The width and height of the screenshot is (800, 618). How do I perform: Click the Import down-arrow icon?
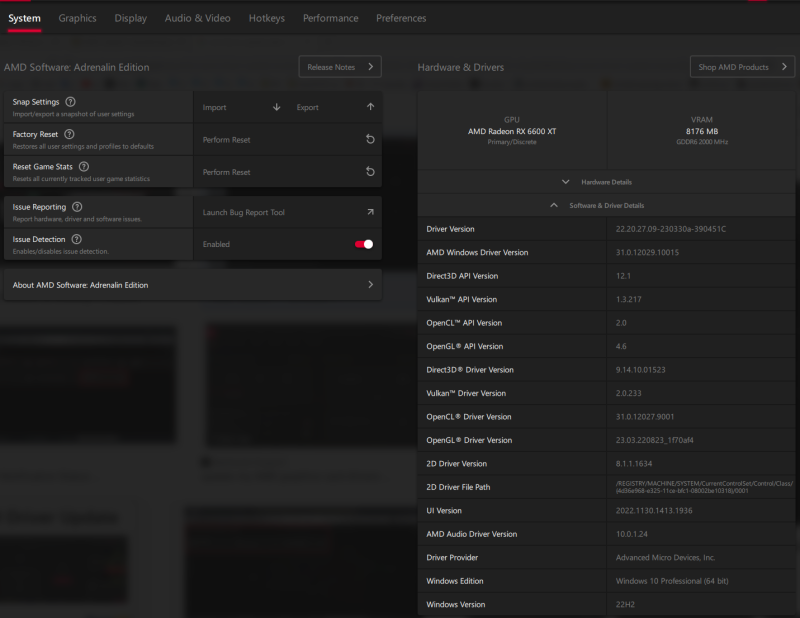click(277, 107)
